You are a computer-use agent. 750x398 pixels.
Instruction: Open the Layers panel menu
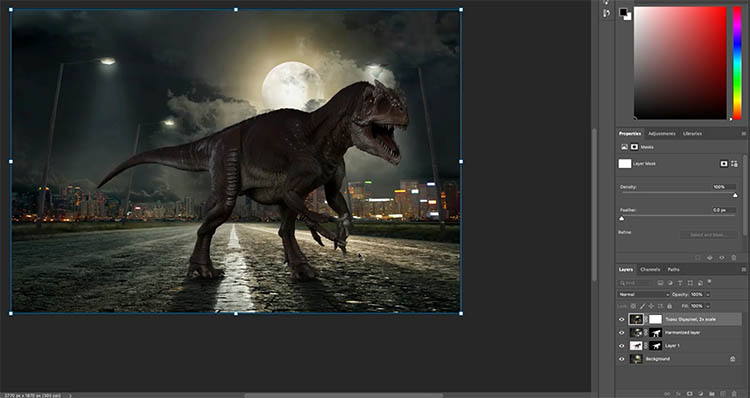(743, 269)
